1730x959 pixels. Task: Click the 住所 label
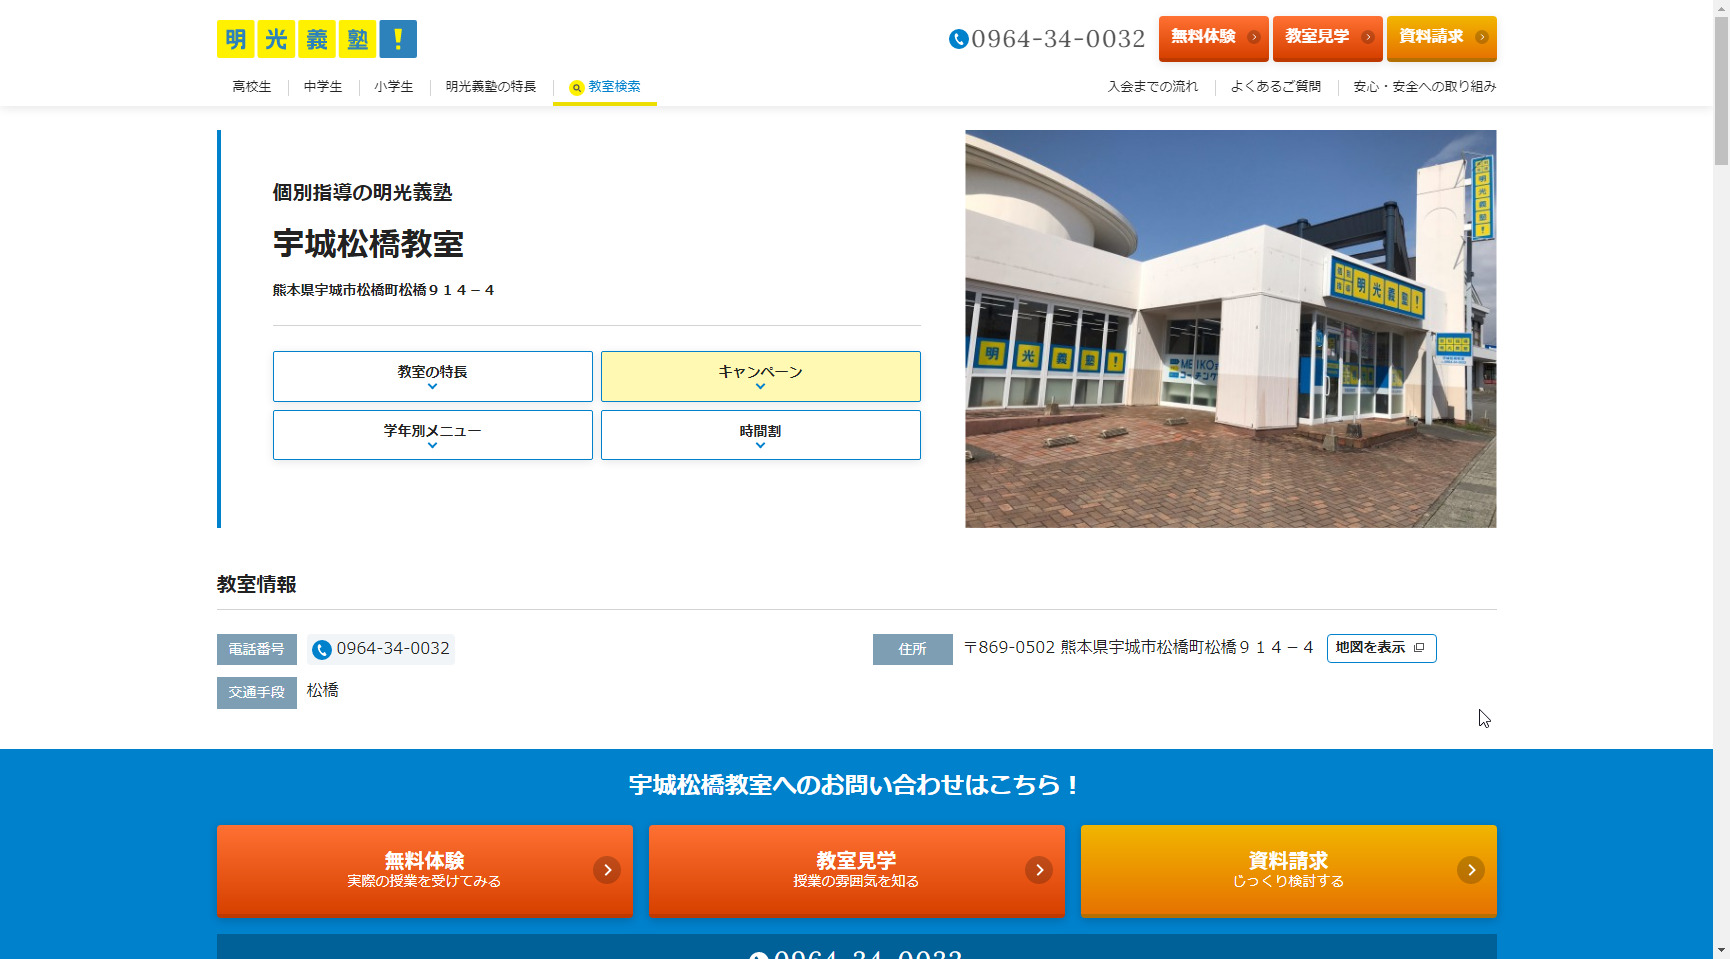point(913,650)
